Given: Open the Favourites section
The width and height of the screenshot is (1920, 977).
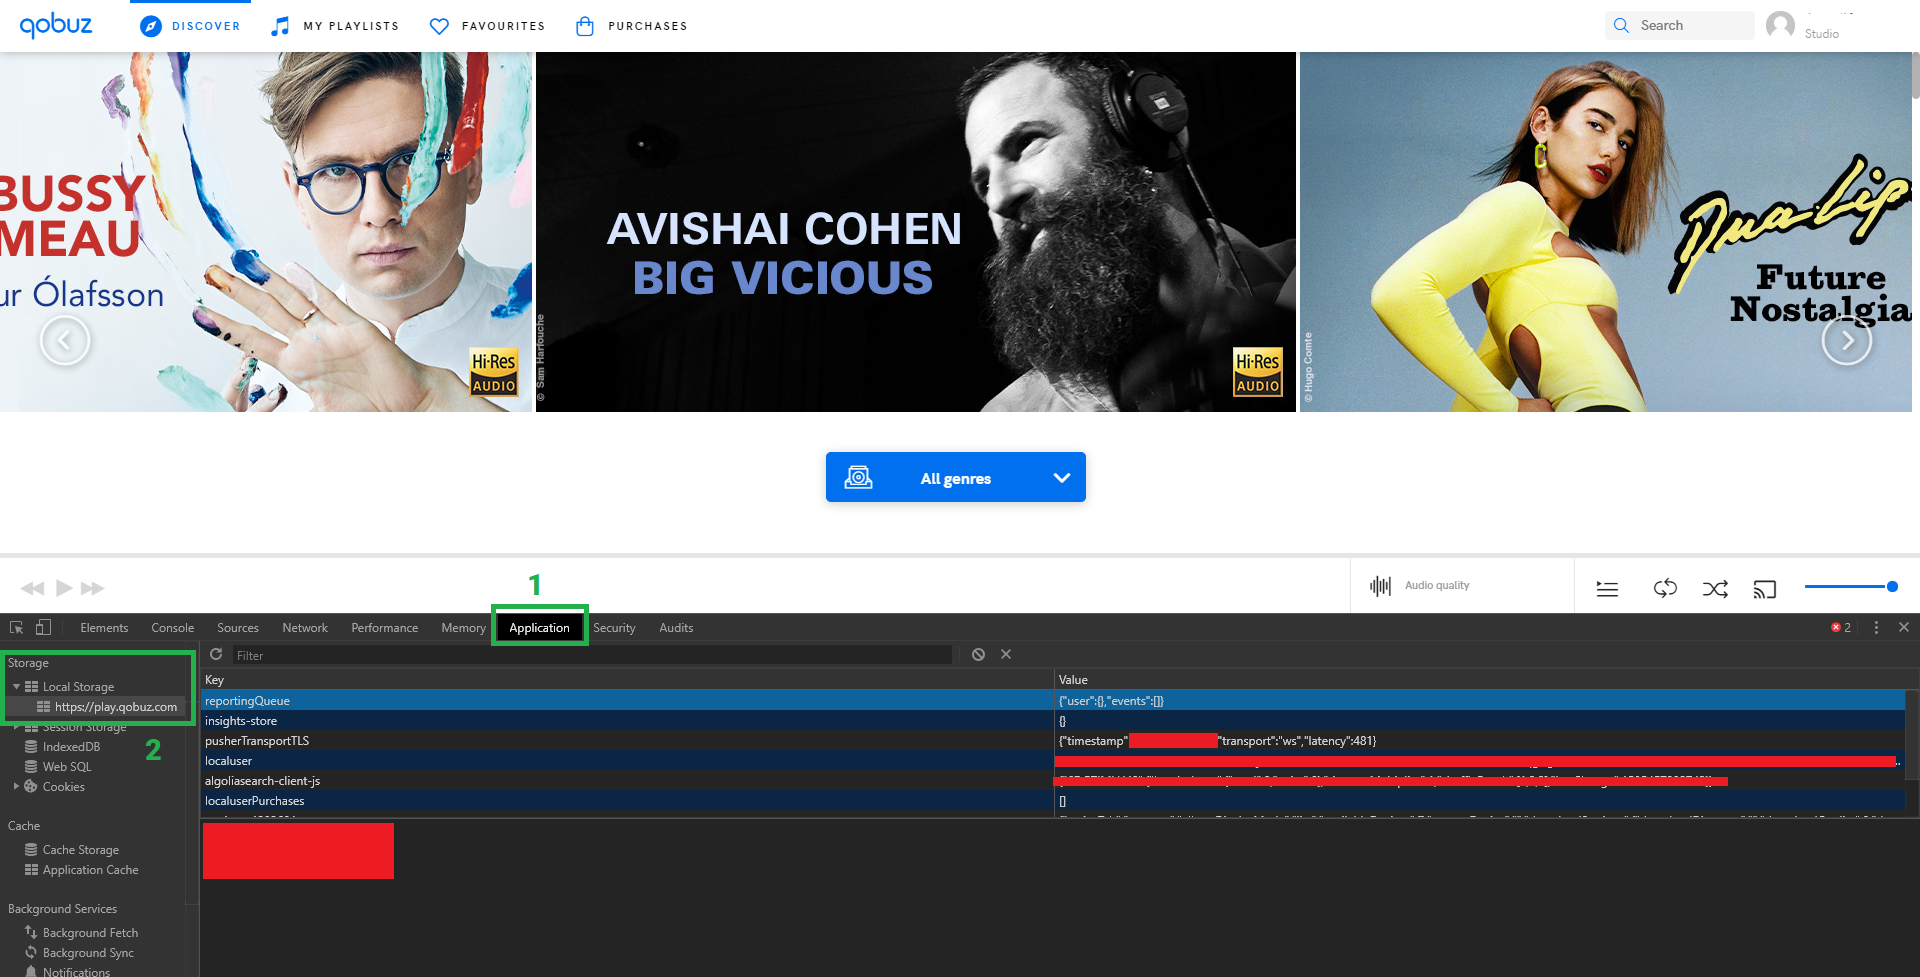Looking at the screenshot, I should point(487,26).
